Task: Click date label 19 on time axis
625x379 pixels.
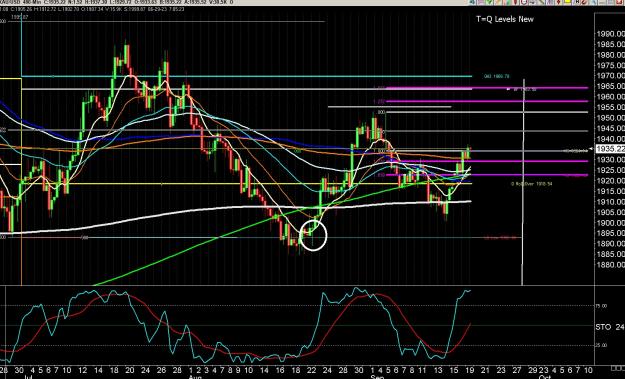Action: point(469,370)
